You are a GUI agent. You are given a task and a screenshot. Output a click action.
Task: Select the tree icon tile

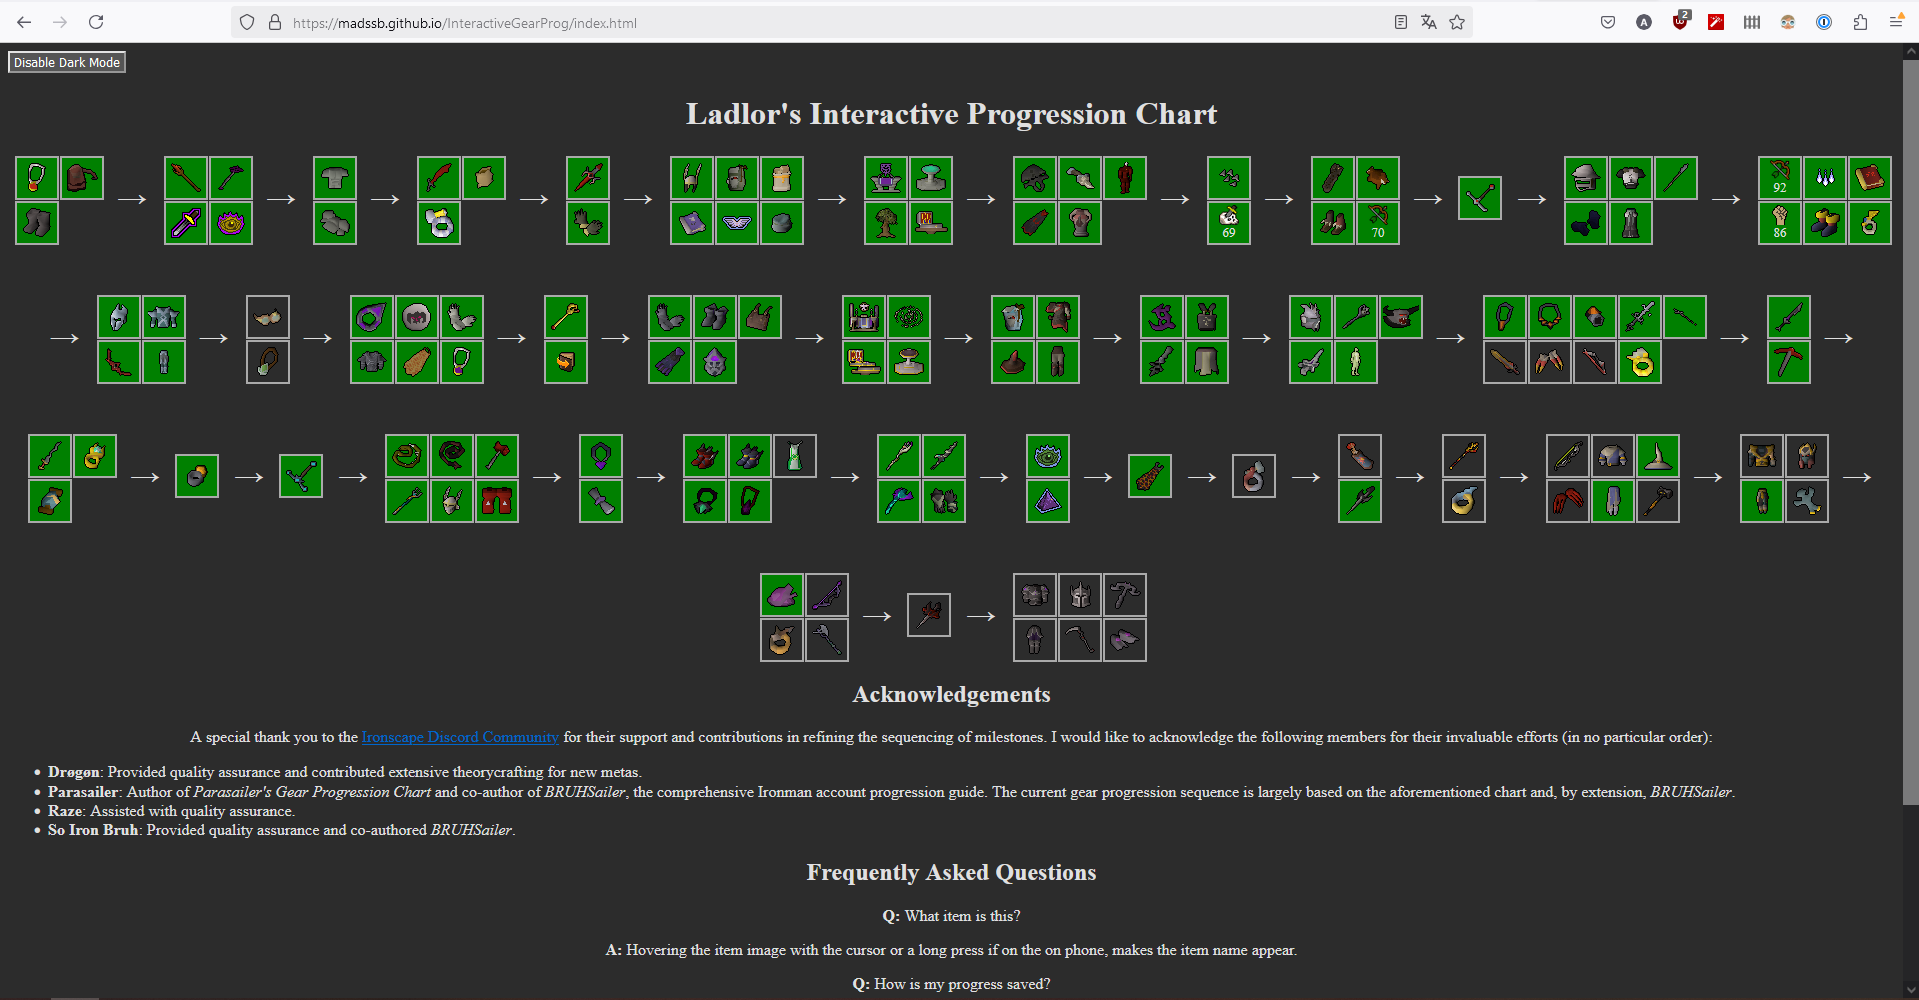(886, 223)
